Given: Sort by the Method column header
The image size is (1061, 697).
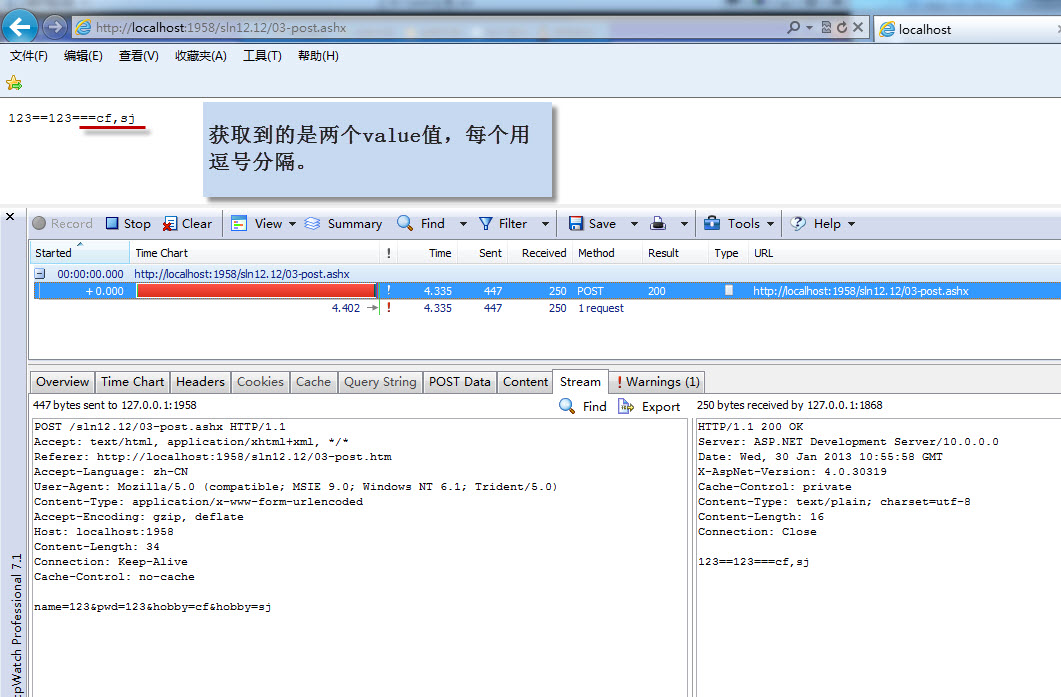Looking at the screenshot, I should click(608, 252).
